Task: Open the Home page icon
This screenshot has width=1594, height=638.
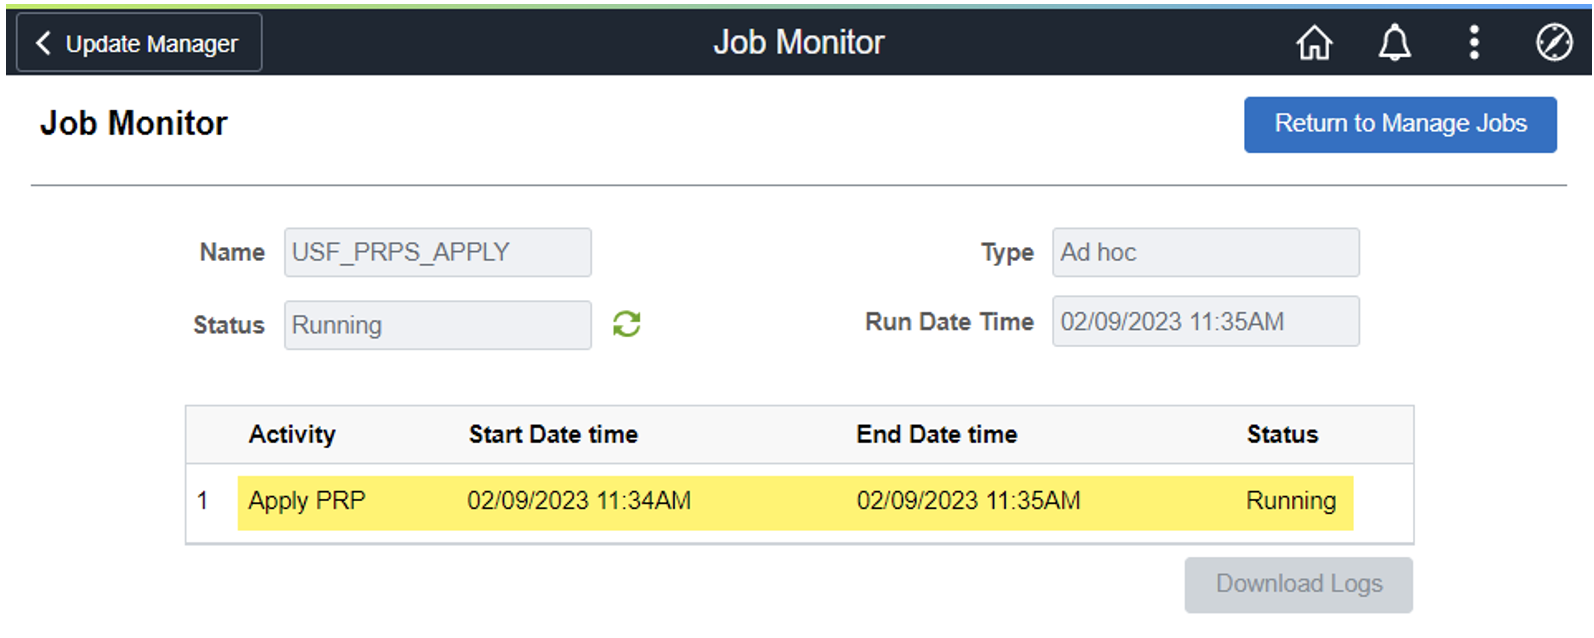Action: tap(1314, 43)
